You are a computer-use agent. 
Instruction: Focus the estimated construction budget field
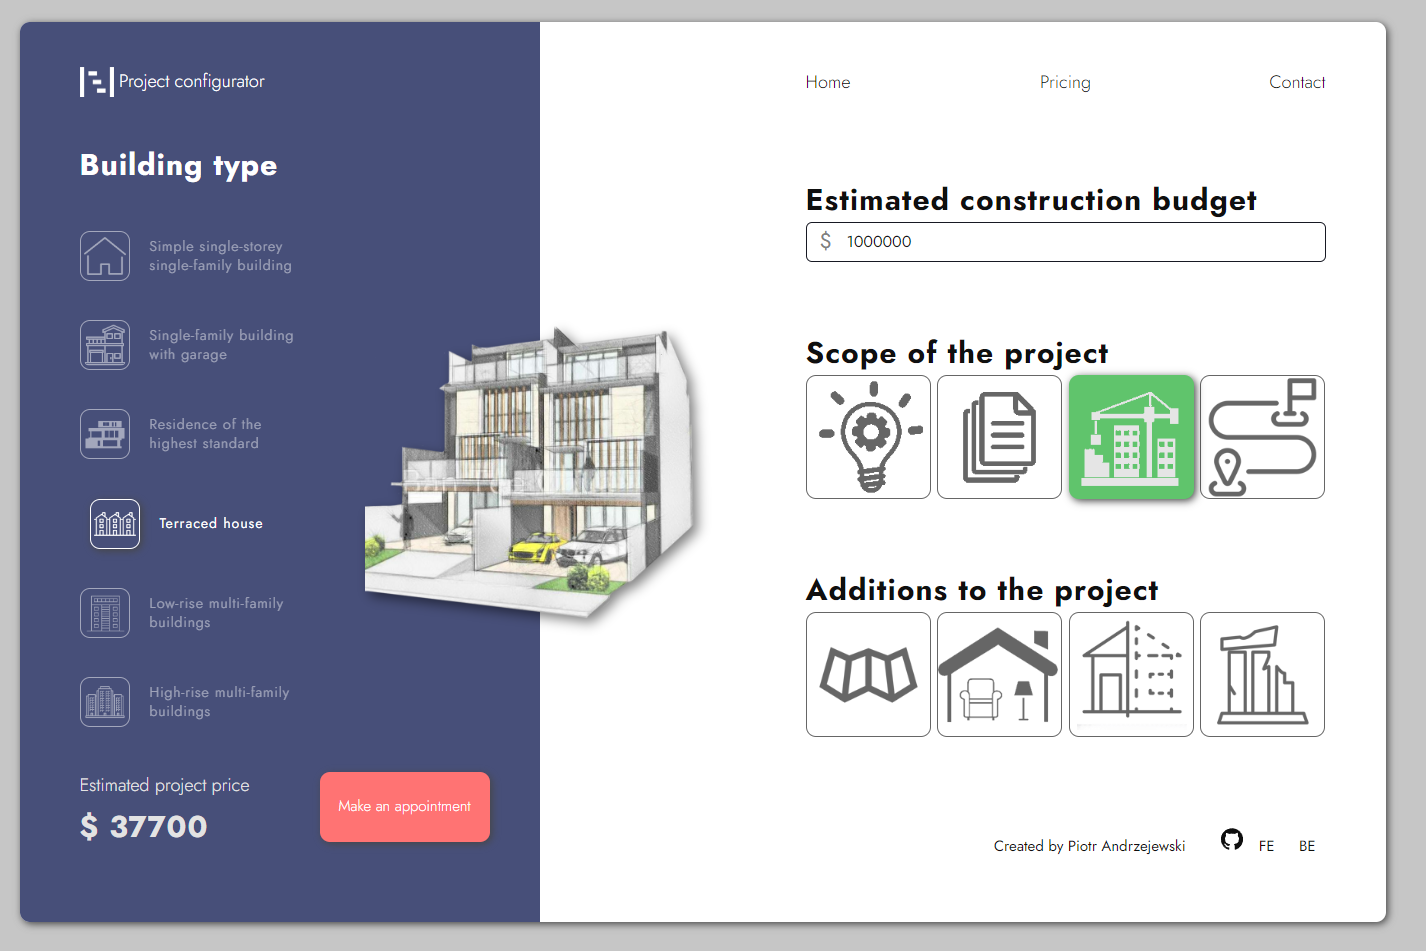[1066, 242]
